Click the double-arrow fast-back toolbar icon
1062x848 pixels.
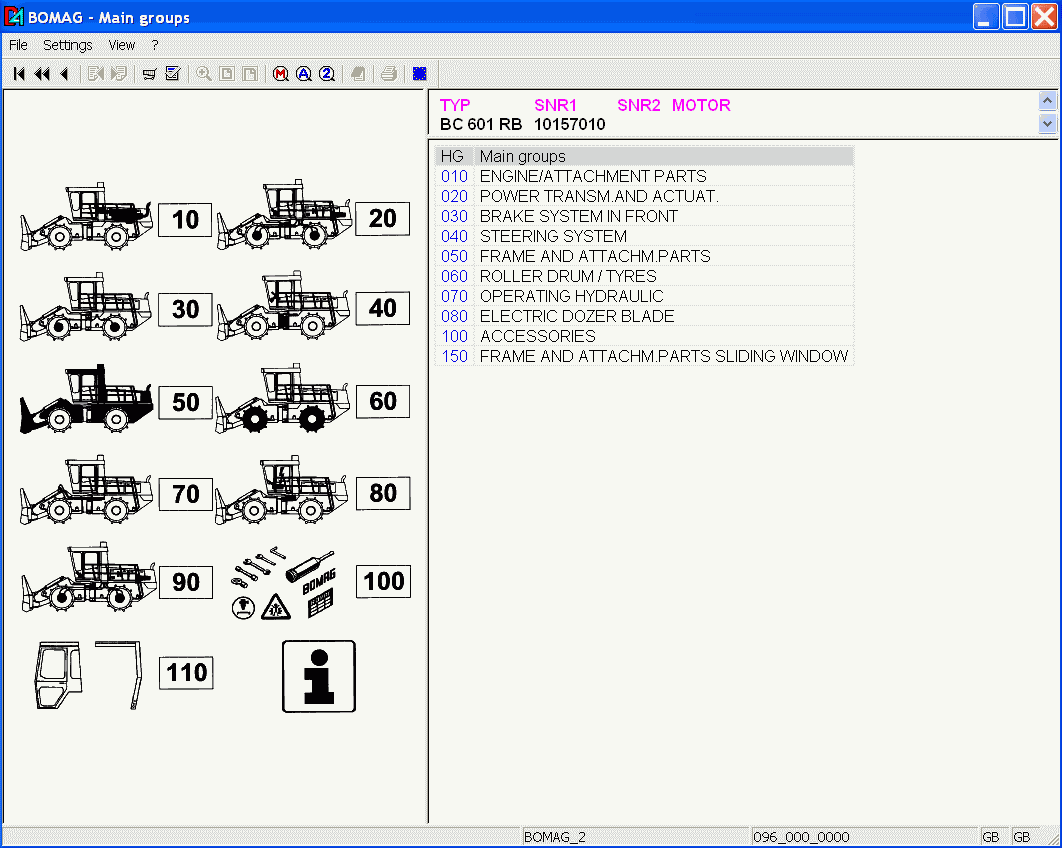(x=42, y=74)
